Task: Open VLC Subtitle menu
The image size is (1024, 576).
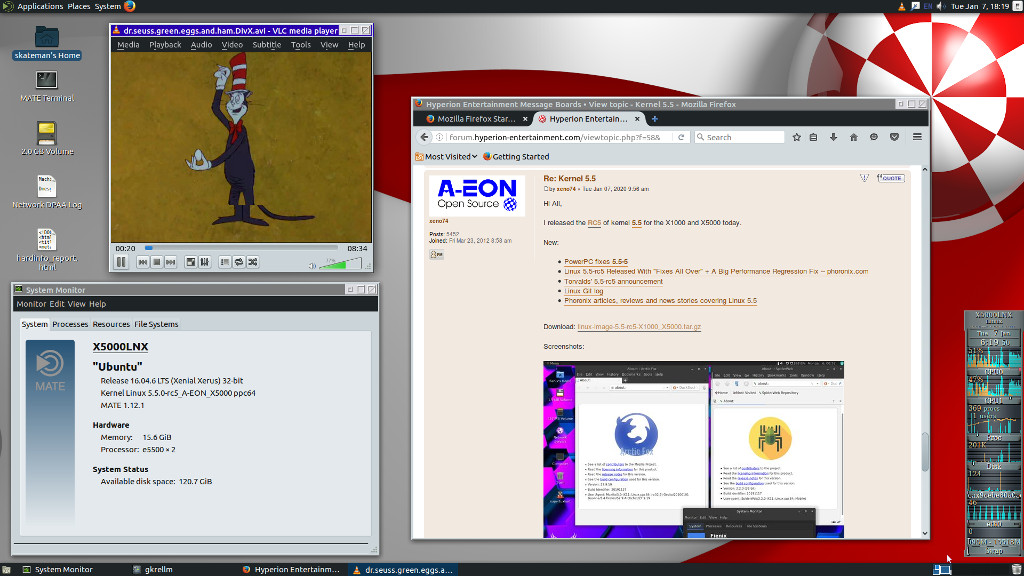Action: click(x=266, y=44)
